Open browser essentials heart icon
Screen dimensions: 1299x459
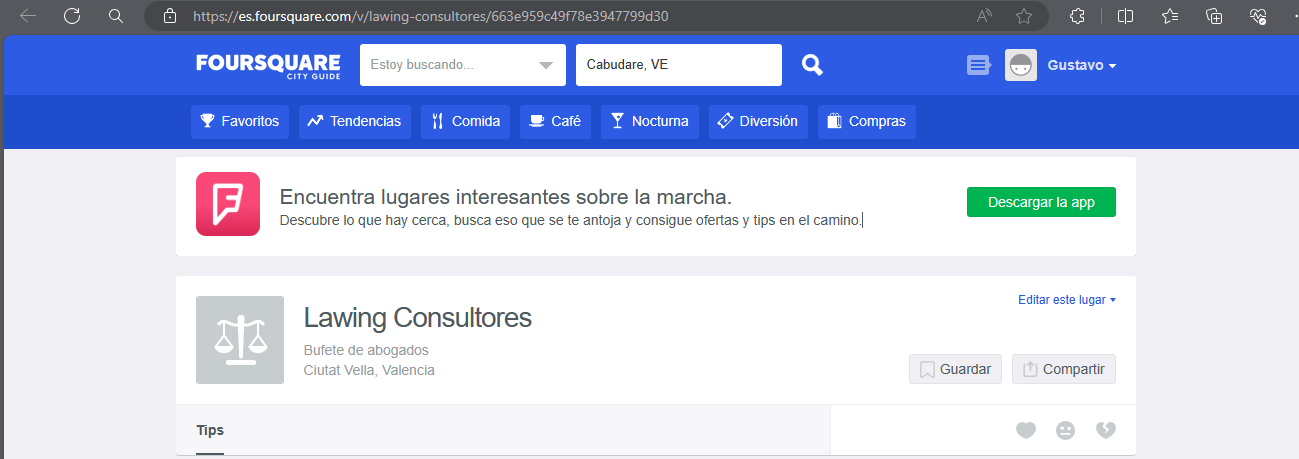click(1259, 16)
